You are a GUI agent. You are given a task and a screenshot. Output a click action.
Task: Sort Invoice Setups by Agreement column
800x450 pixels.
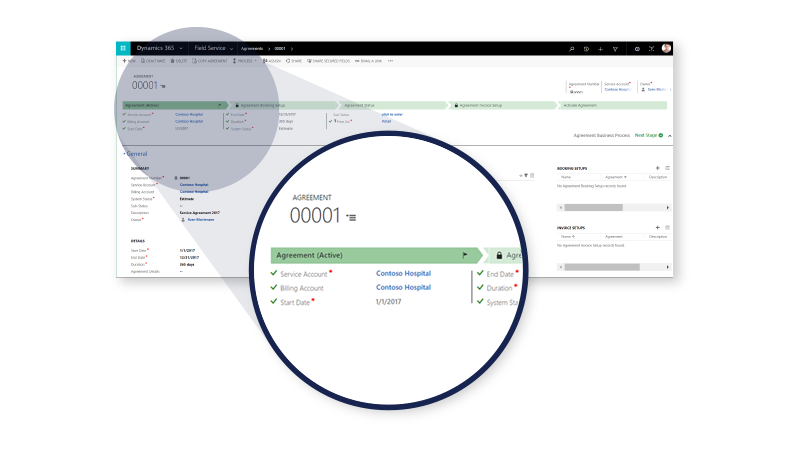pyautogui.click(x=614, y=237)
